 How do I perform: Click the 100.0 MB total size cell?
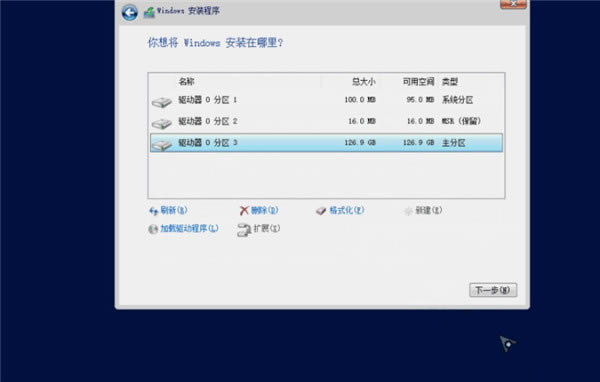click(x=360, y=100)
